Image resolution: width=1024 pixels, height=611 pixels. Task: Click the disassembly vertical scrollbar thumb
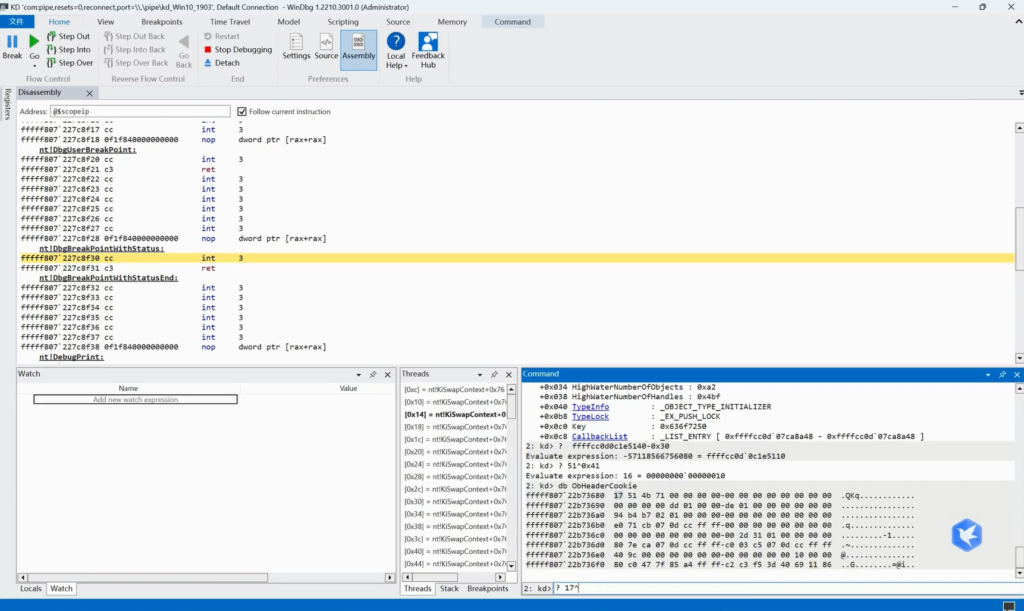click(1019, 238)
